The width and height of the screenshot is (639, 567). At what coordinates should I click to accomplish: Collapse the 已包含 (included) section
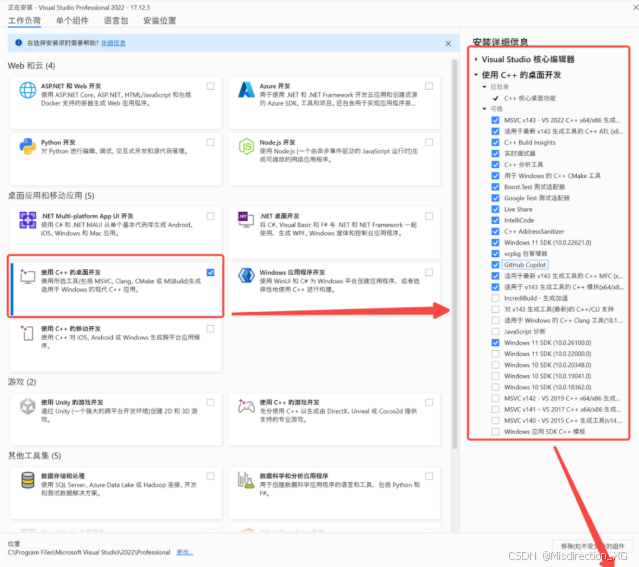[484, 87]
